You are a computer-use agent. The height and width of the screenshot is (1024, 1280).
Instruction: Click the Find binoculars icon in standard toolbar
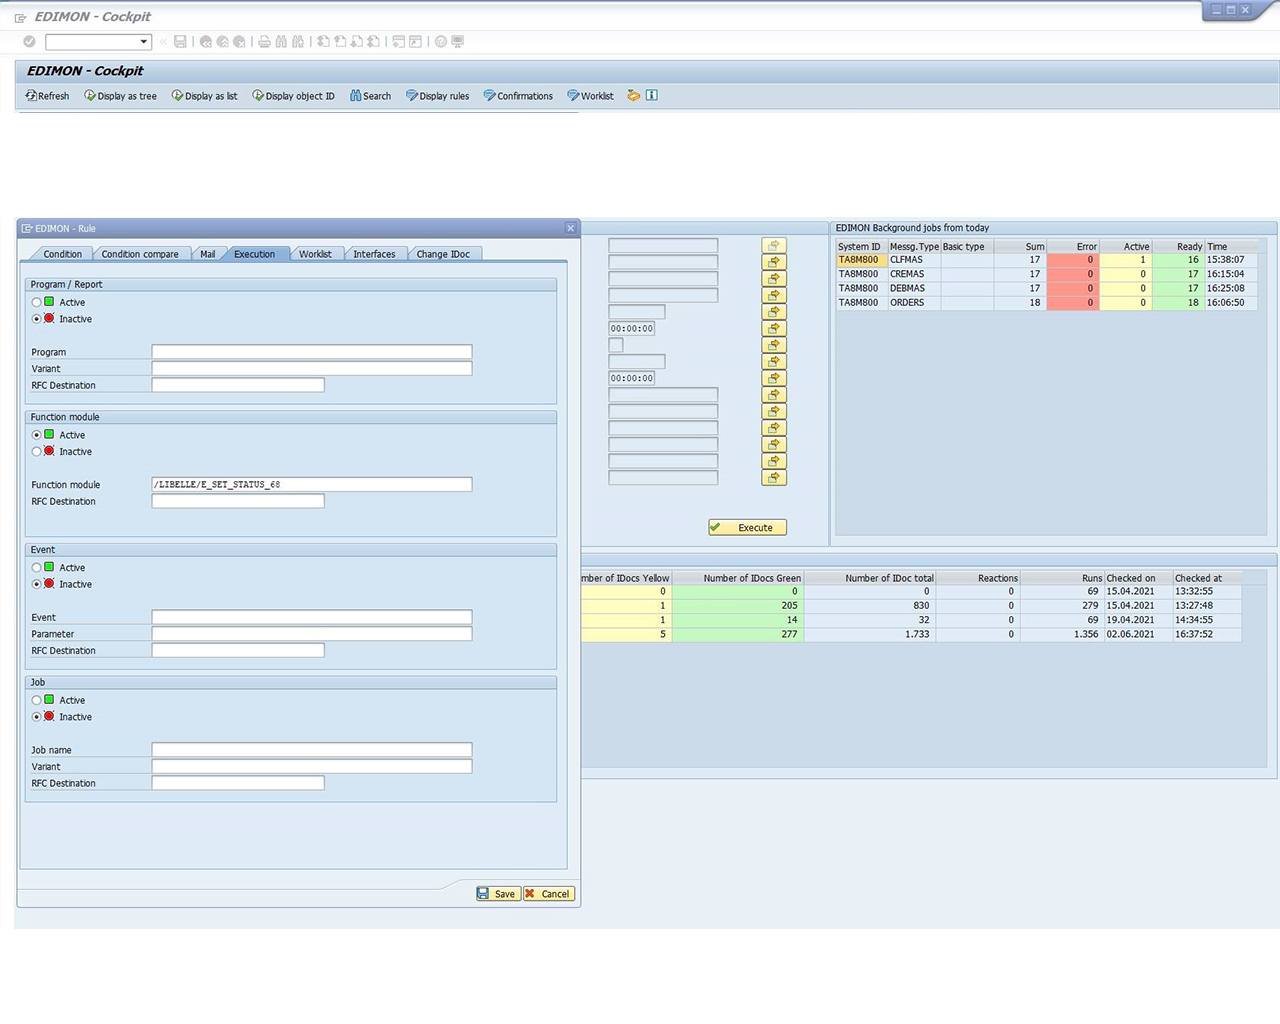coord(281,42)
